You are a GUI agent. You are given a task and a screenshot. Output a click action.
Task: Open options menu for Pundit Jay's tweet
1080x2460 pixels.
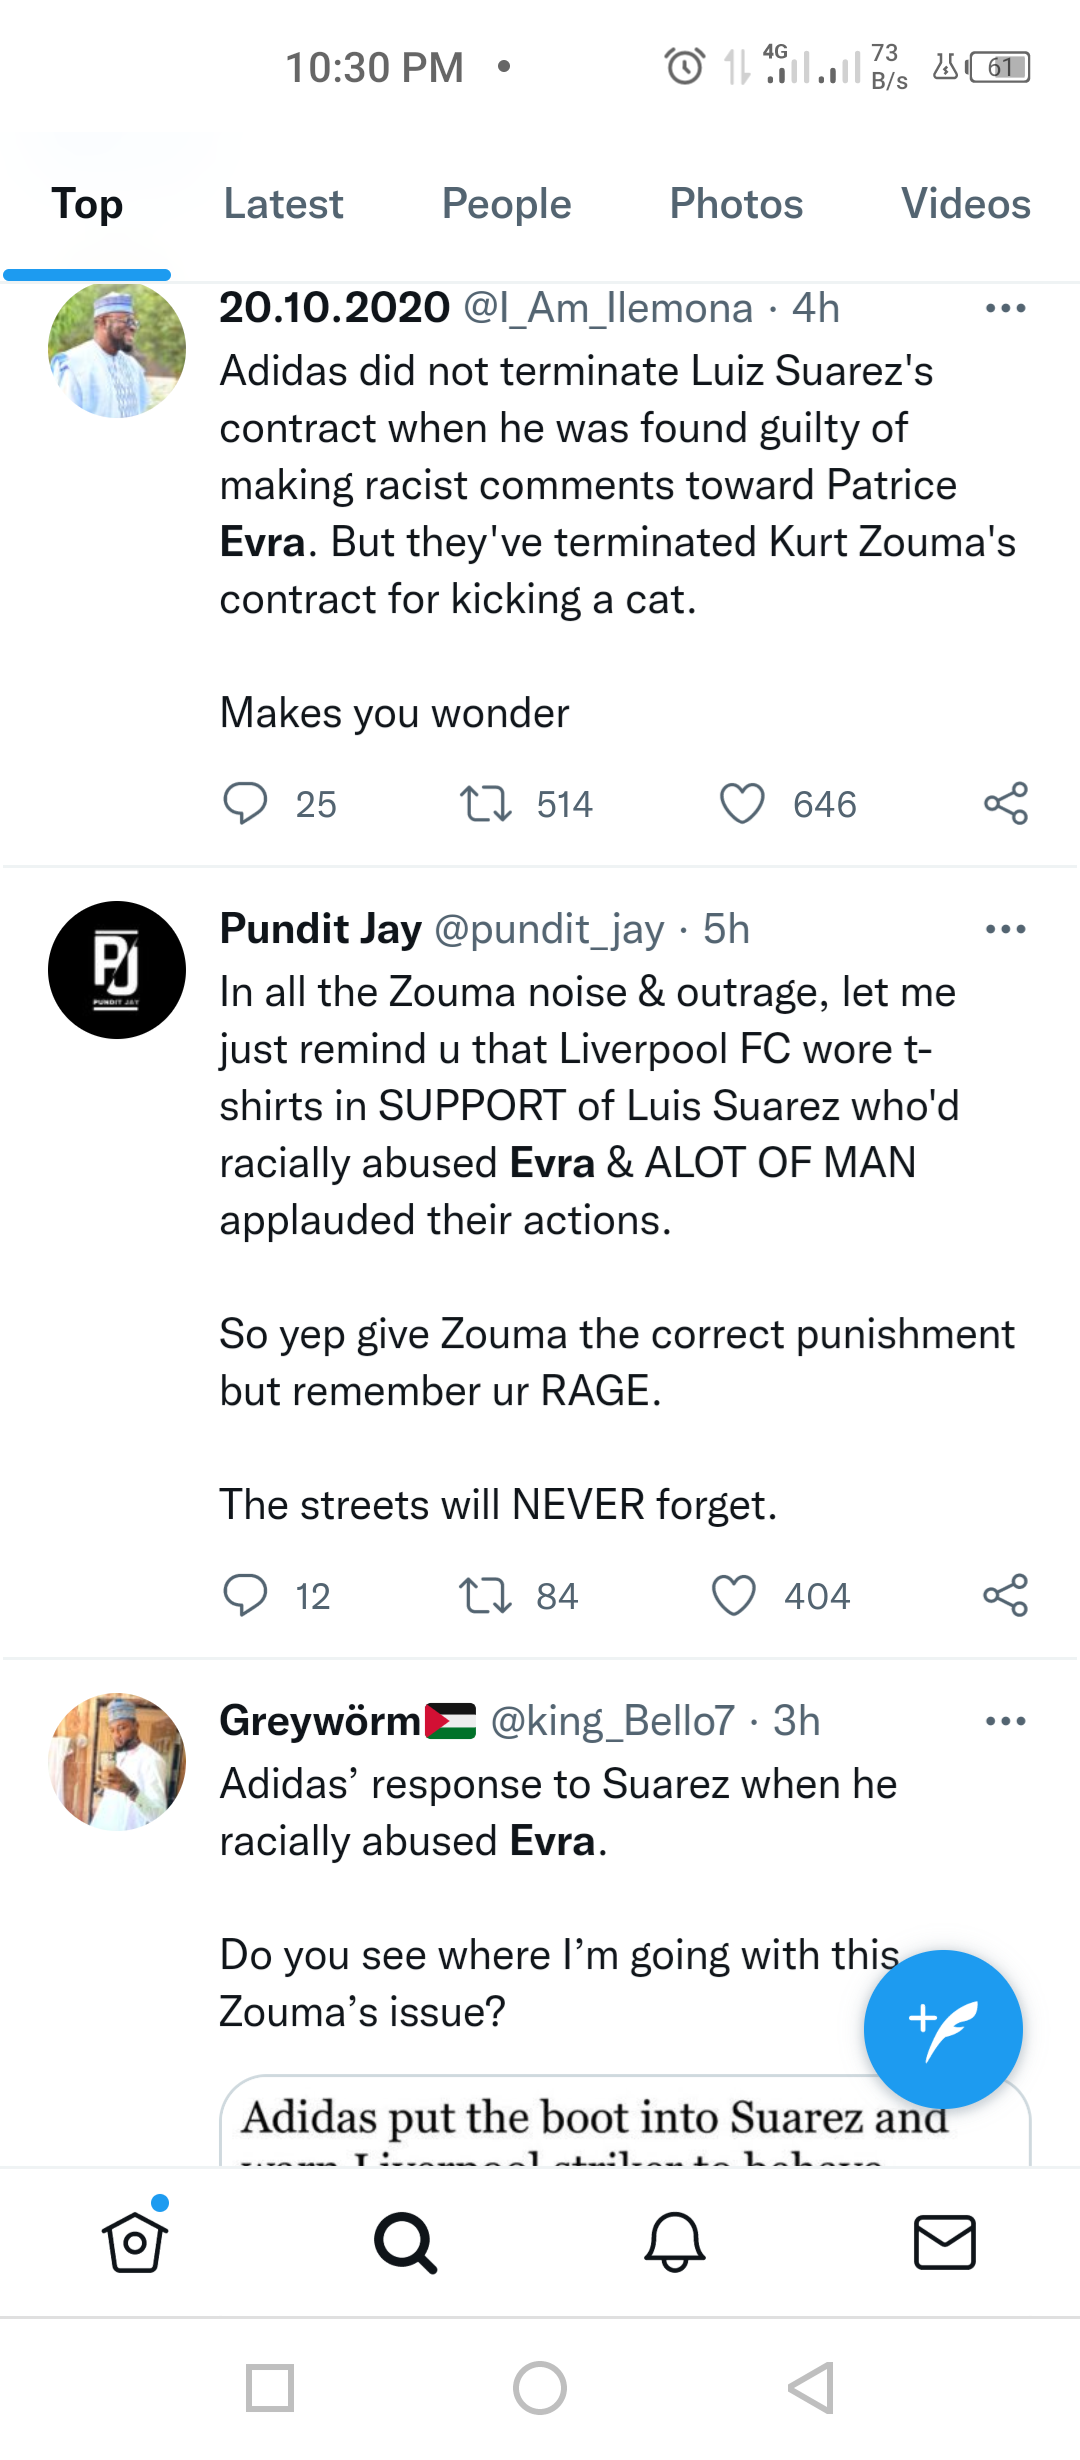(x=1006, y=928)
